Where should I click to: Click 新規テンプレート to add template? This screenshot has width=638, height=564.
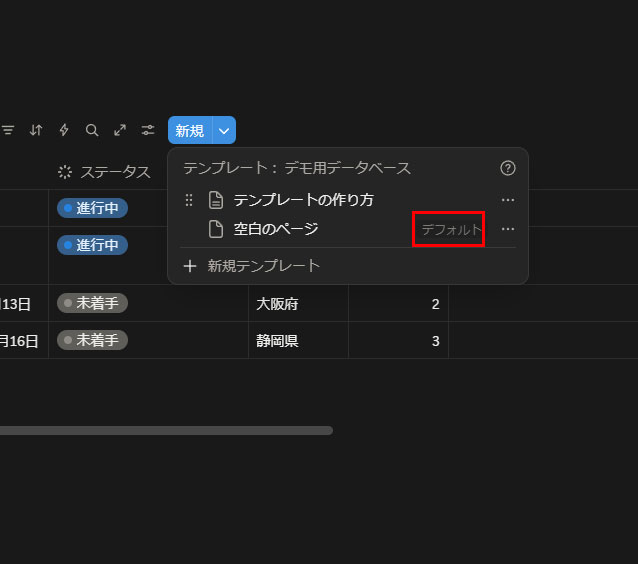[263, 266]
